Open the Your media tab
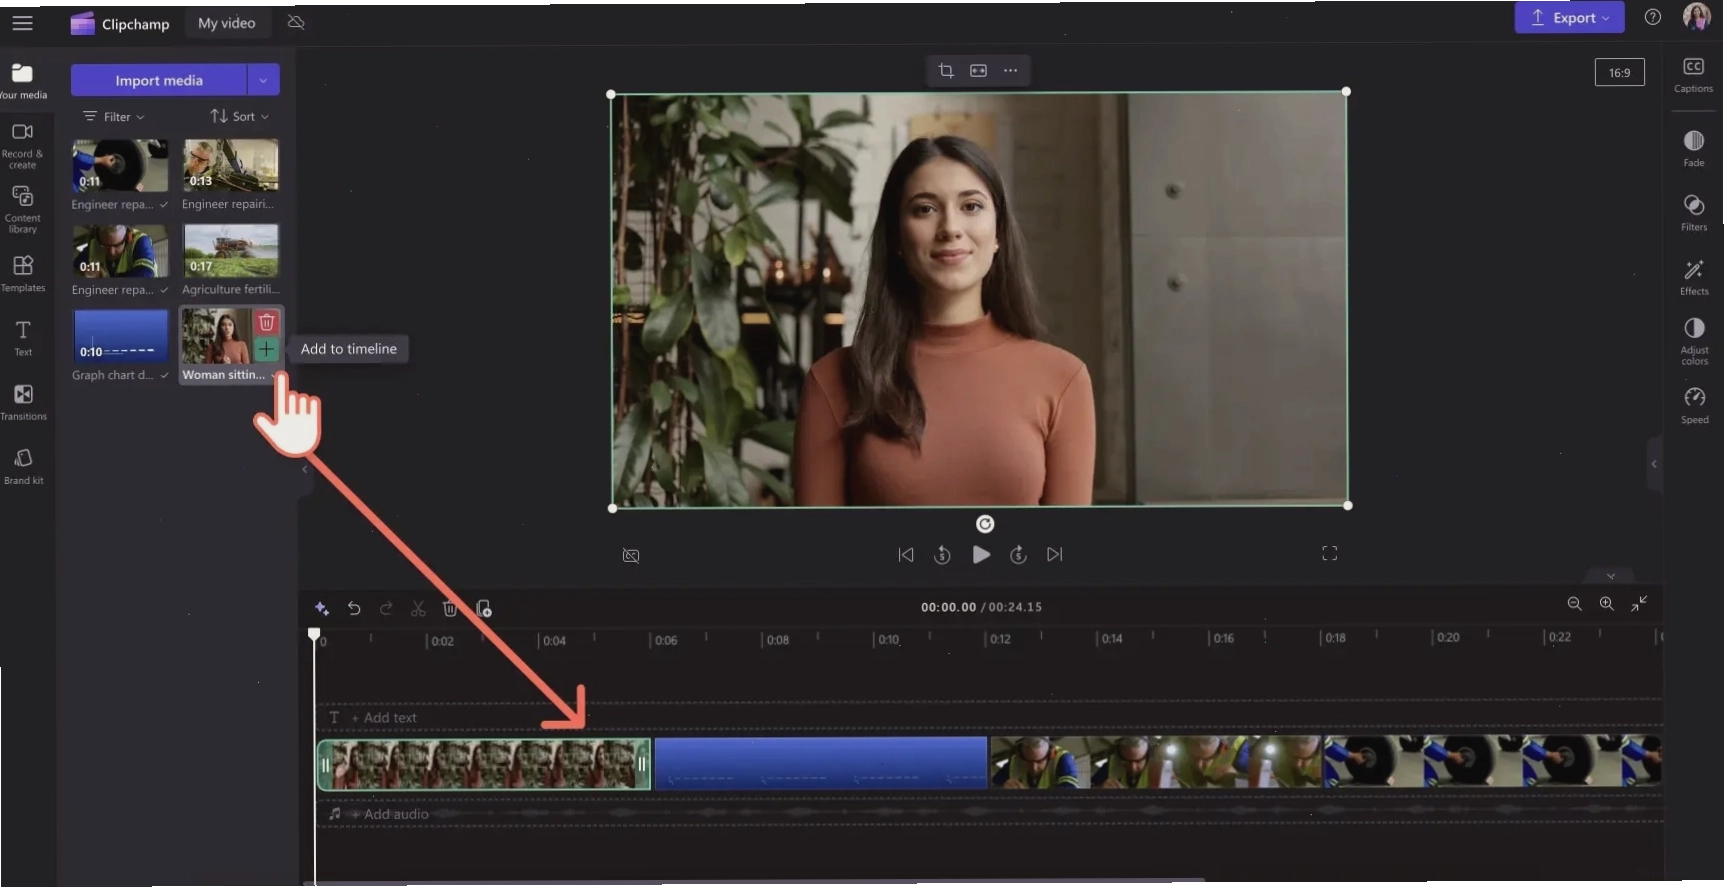Image resolution: width=1724 pixels, height=889 pixels. (23, 81)
